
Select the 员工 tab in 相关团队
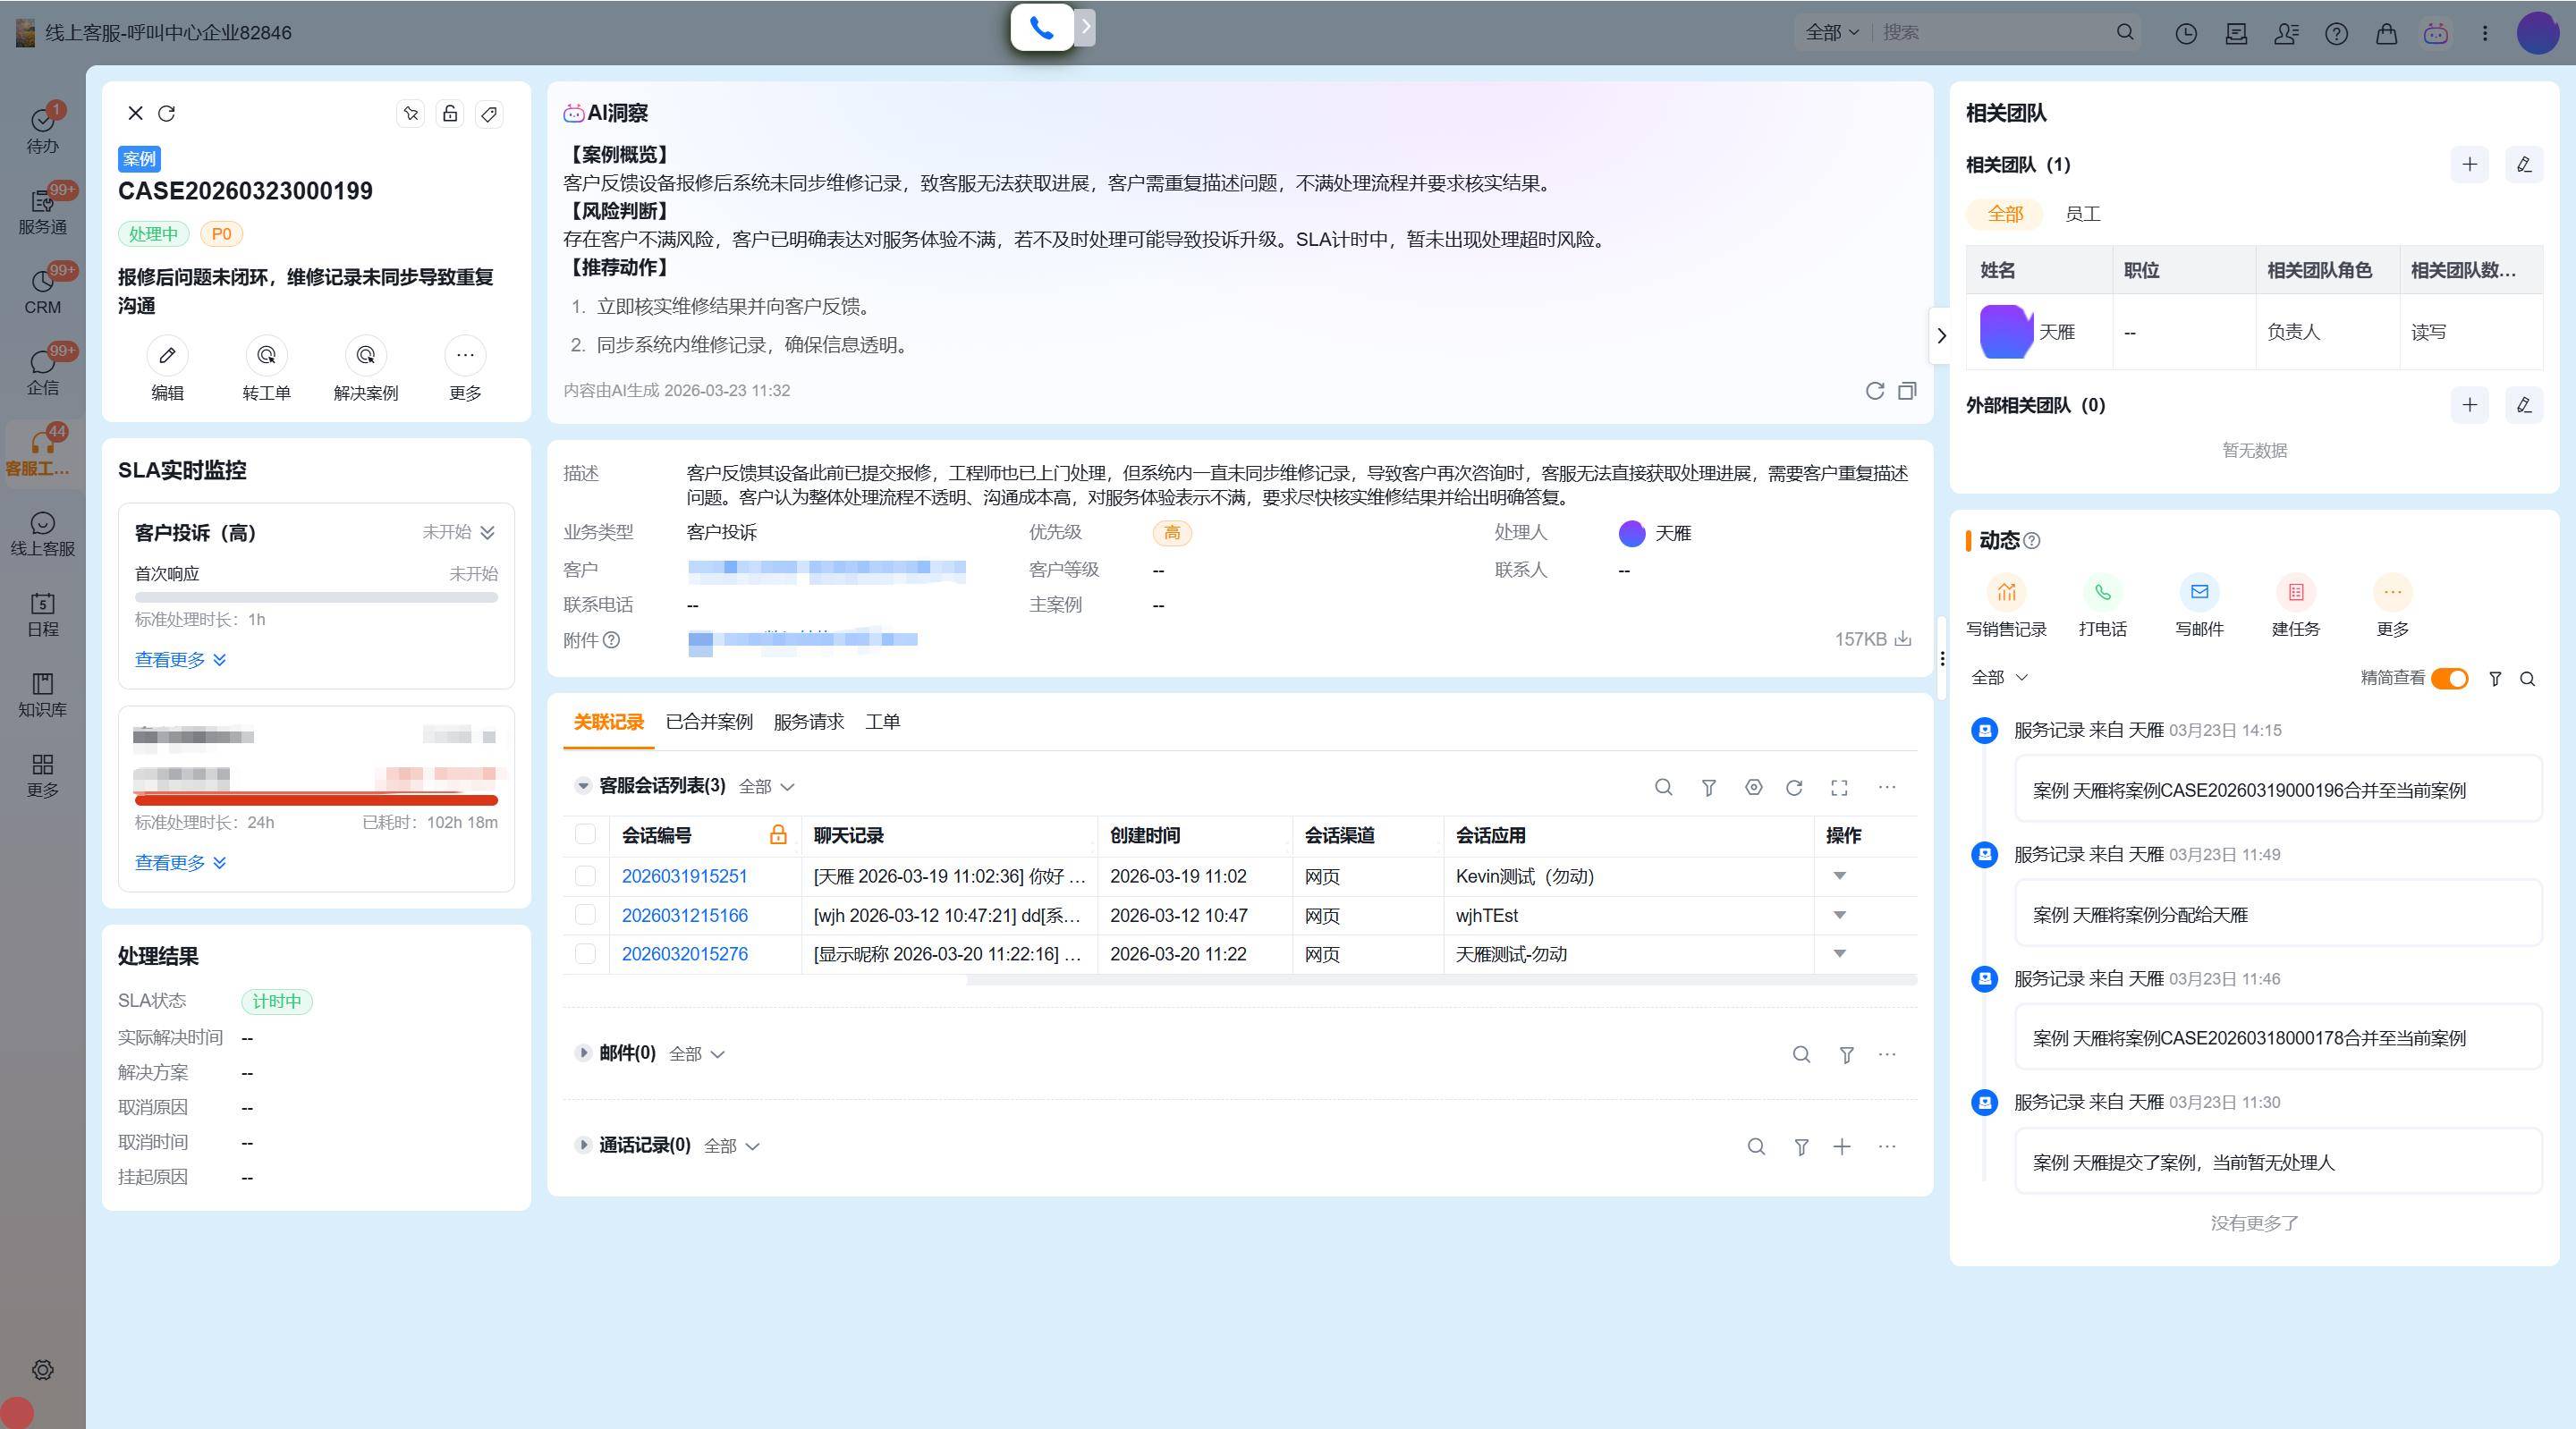(x=2082, y=214)
